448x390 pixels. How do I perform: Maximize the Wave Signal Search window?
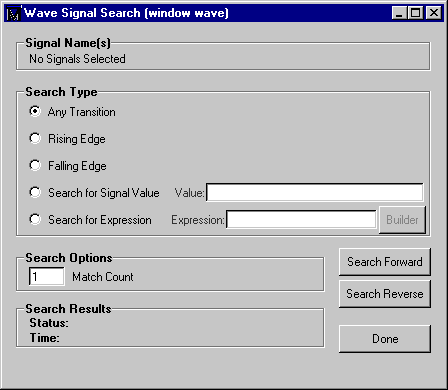[x=416, y=13]
